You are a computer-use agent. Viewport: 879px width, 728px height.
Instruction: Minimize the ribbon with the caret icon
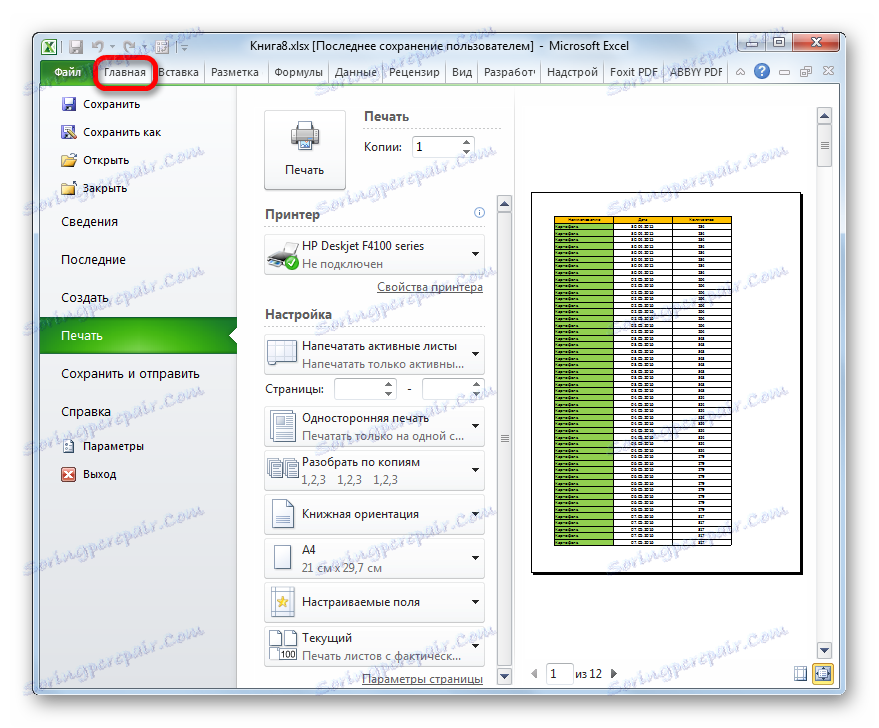[x=740, y=72]
